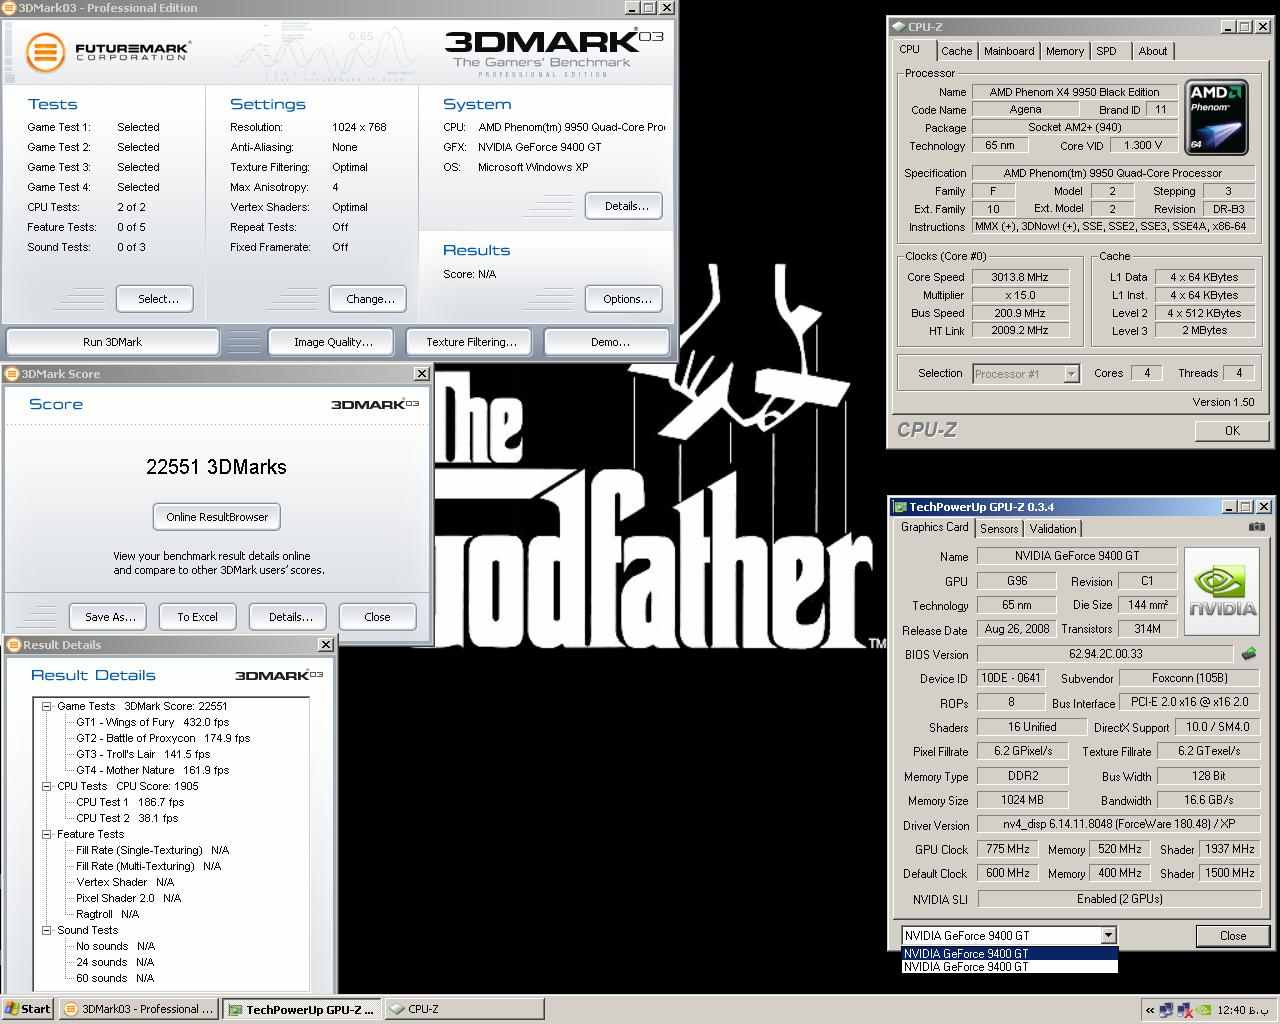Open the Windows Start menu
The height and width of the screenshot is (1024, 1280).
click(x=28, y=1009)
